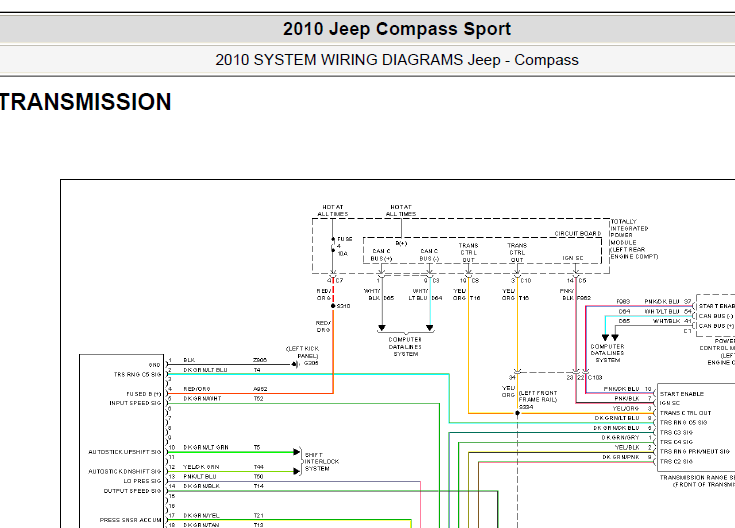Click the 'Z906' circuit code
Viewport: 735px width, 528px height.
click(260, 360)
